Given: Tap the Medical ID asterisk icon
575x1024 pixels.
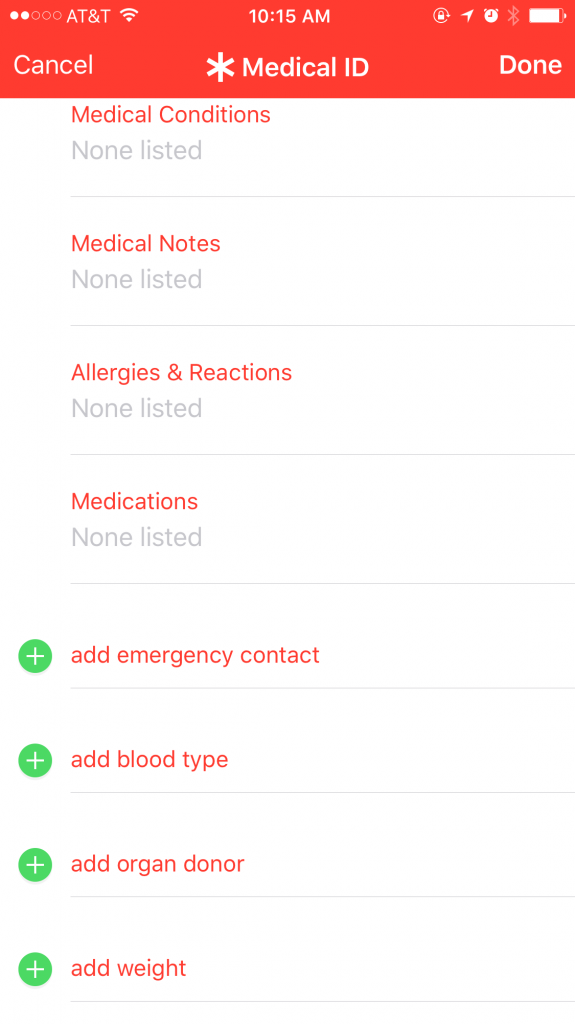Looking at the screenshot, I should tap(220, 67).
